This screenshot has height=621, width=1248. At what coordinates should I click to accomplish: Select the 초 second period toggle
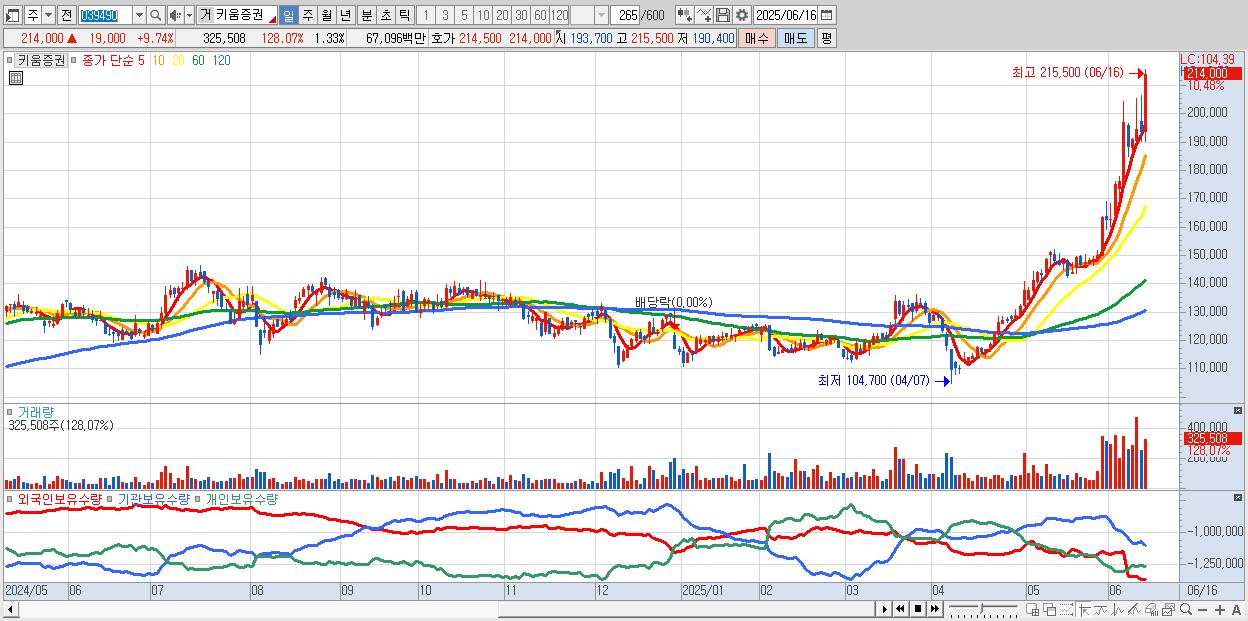coord(385,15)
